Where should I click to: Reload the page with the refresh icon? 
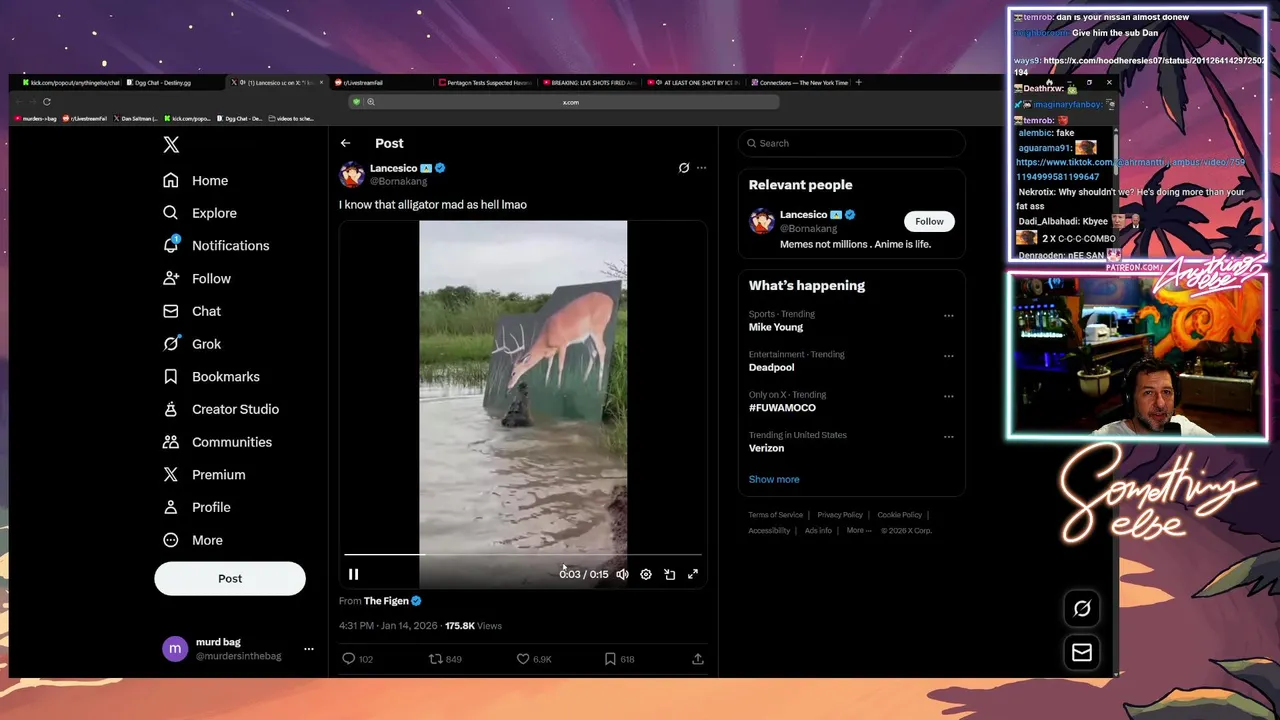point(46,102)
